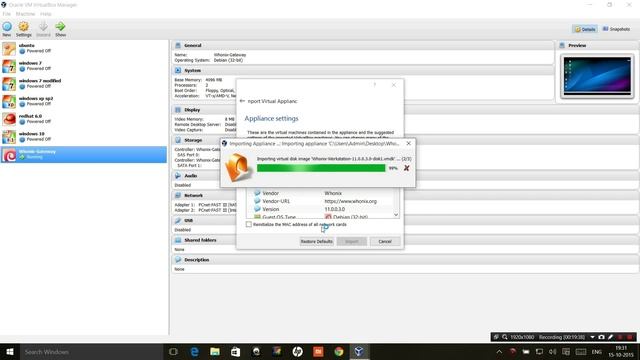Cancel the import with red X
Viewport: 640px width, 360px height.
(406, 168)
